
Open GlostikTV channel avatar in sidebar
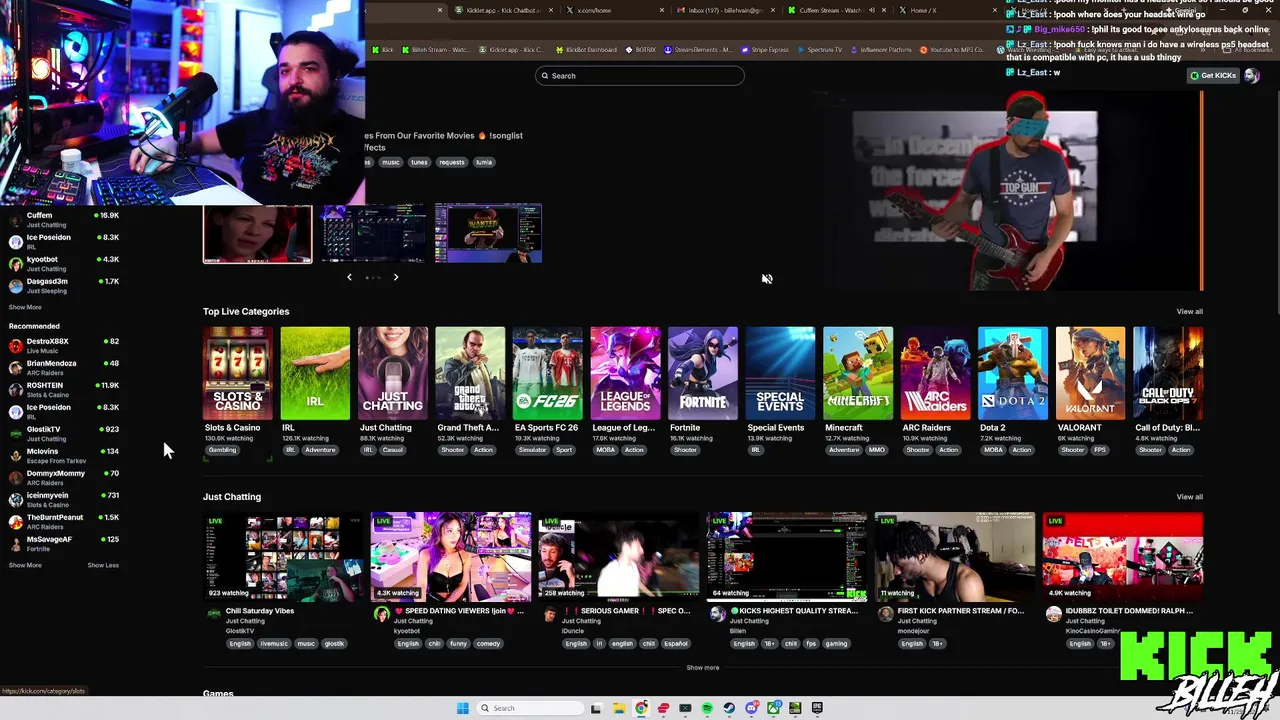[x=16, y=434]
